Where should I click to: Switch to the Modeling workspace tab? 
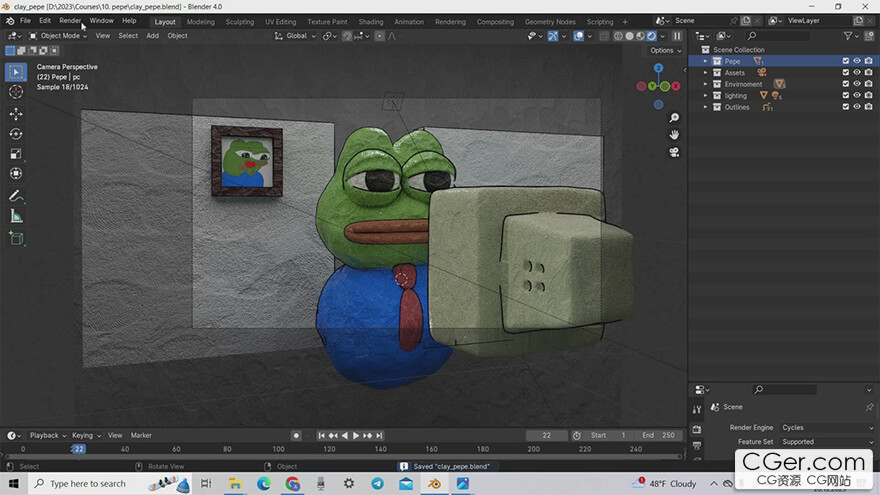click(200, 22)
